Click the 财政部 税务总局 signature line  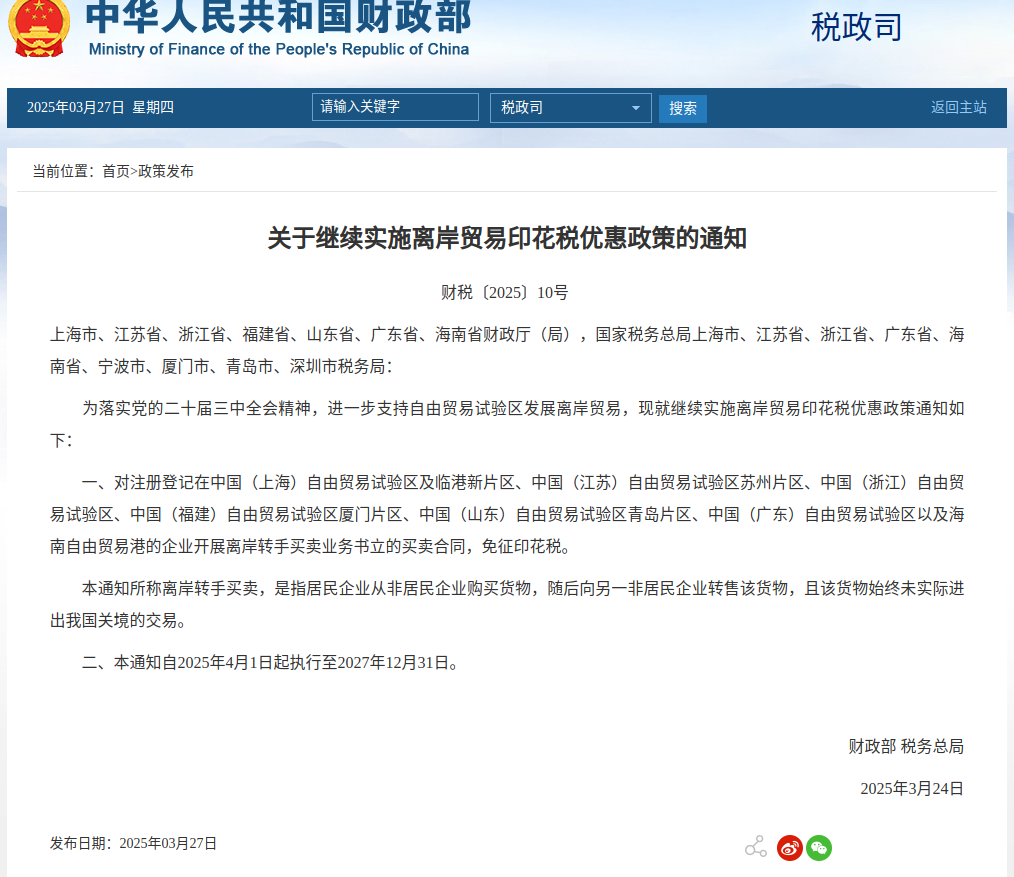(x=906, y=746)
